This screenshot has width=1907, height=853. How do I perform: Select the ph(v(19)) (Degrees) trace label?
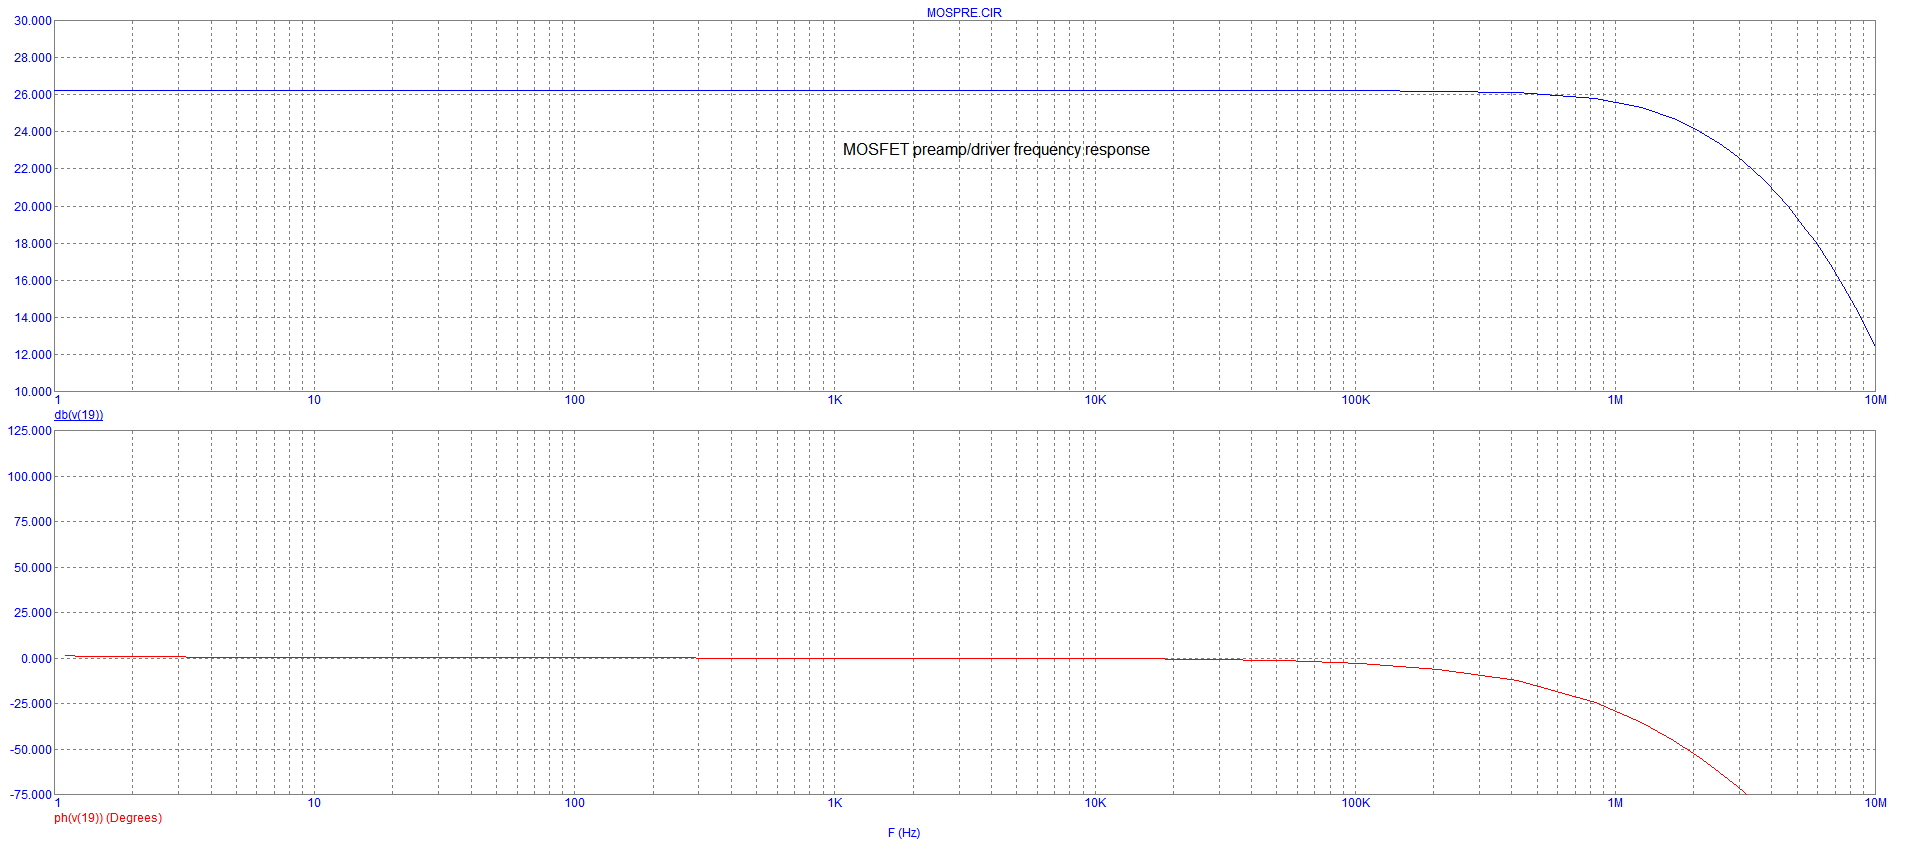click(x=108, y=818)
